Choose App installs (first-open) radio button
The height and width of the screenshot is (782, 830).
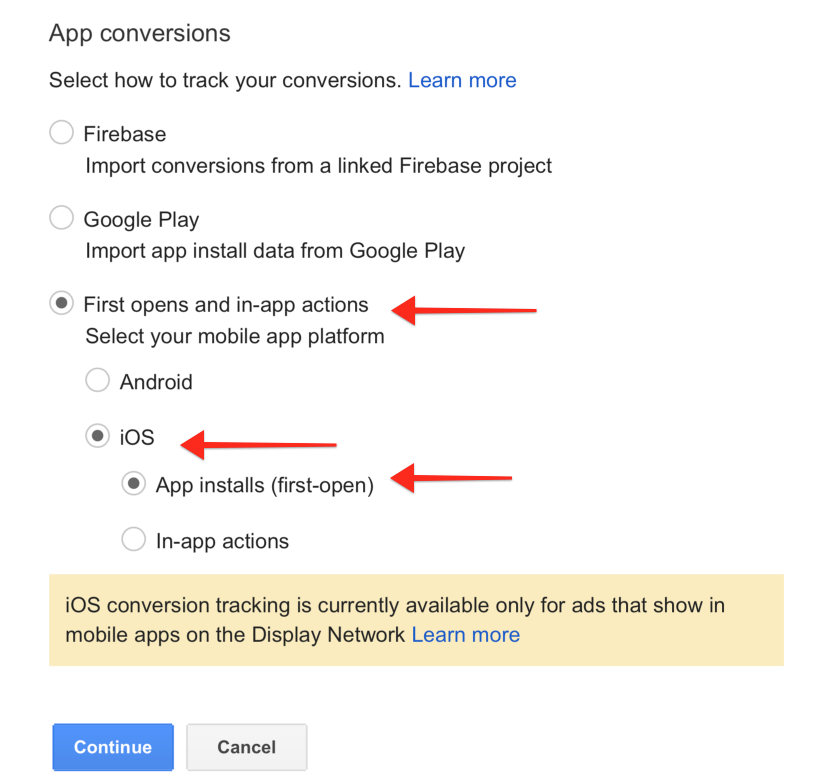[133, 485]
